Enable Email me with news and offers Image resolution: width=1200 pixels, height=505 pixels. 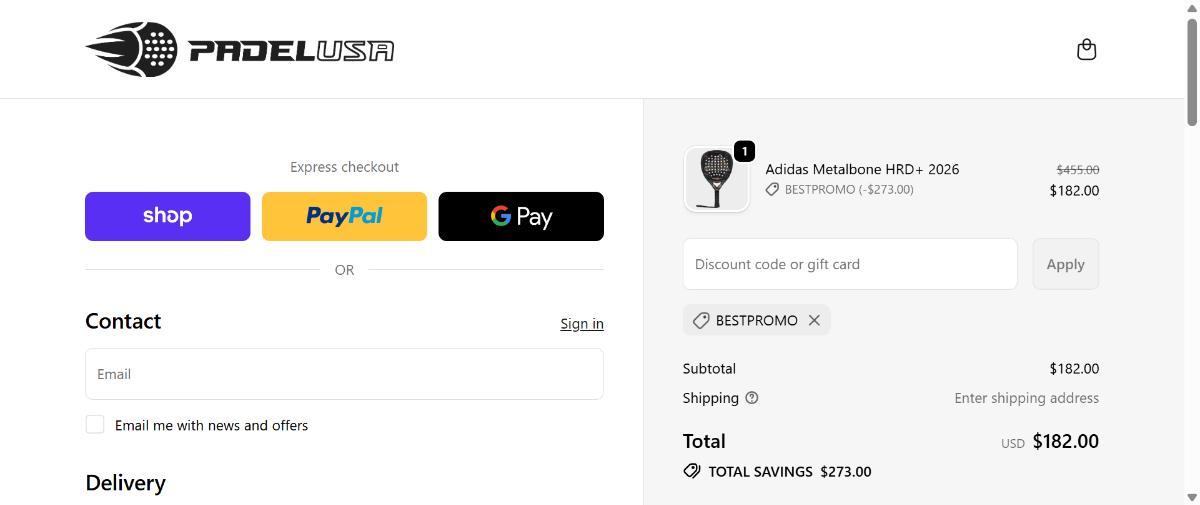pos(95,425)
